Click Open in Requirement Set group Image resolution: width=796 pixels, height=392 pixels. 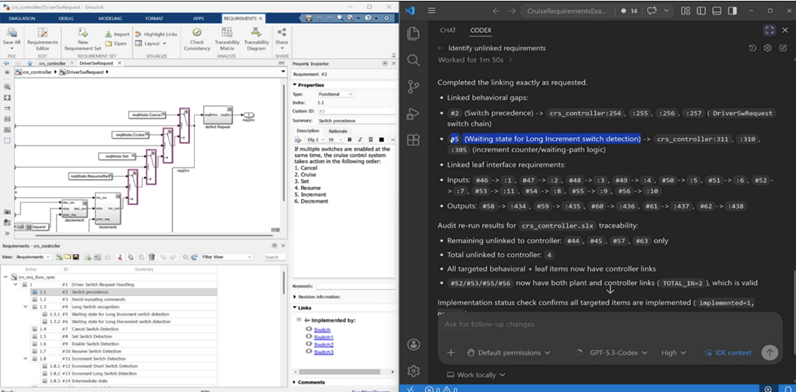coord(116,43)
